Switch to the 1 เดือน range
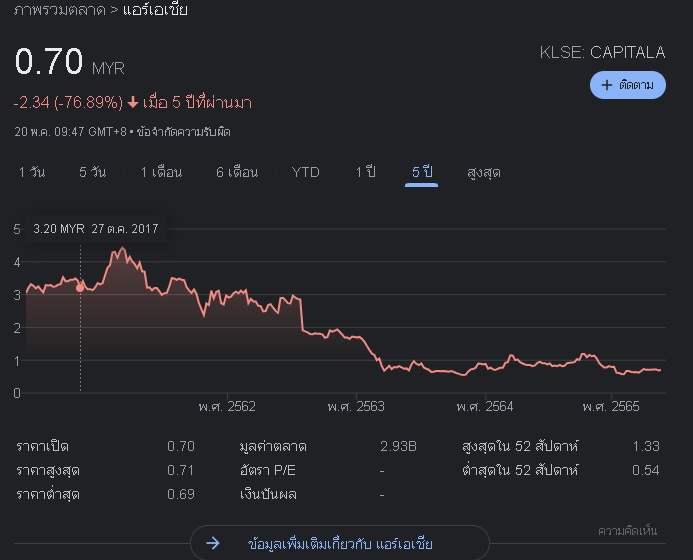This screenshot has height=560, width=693. [x=161, y=172]
